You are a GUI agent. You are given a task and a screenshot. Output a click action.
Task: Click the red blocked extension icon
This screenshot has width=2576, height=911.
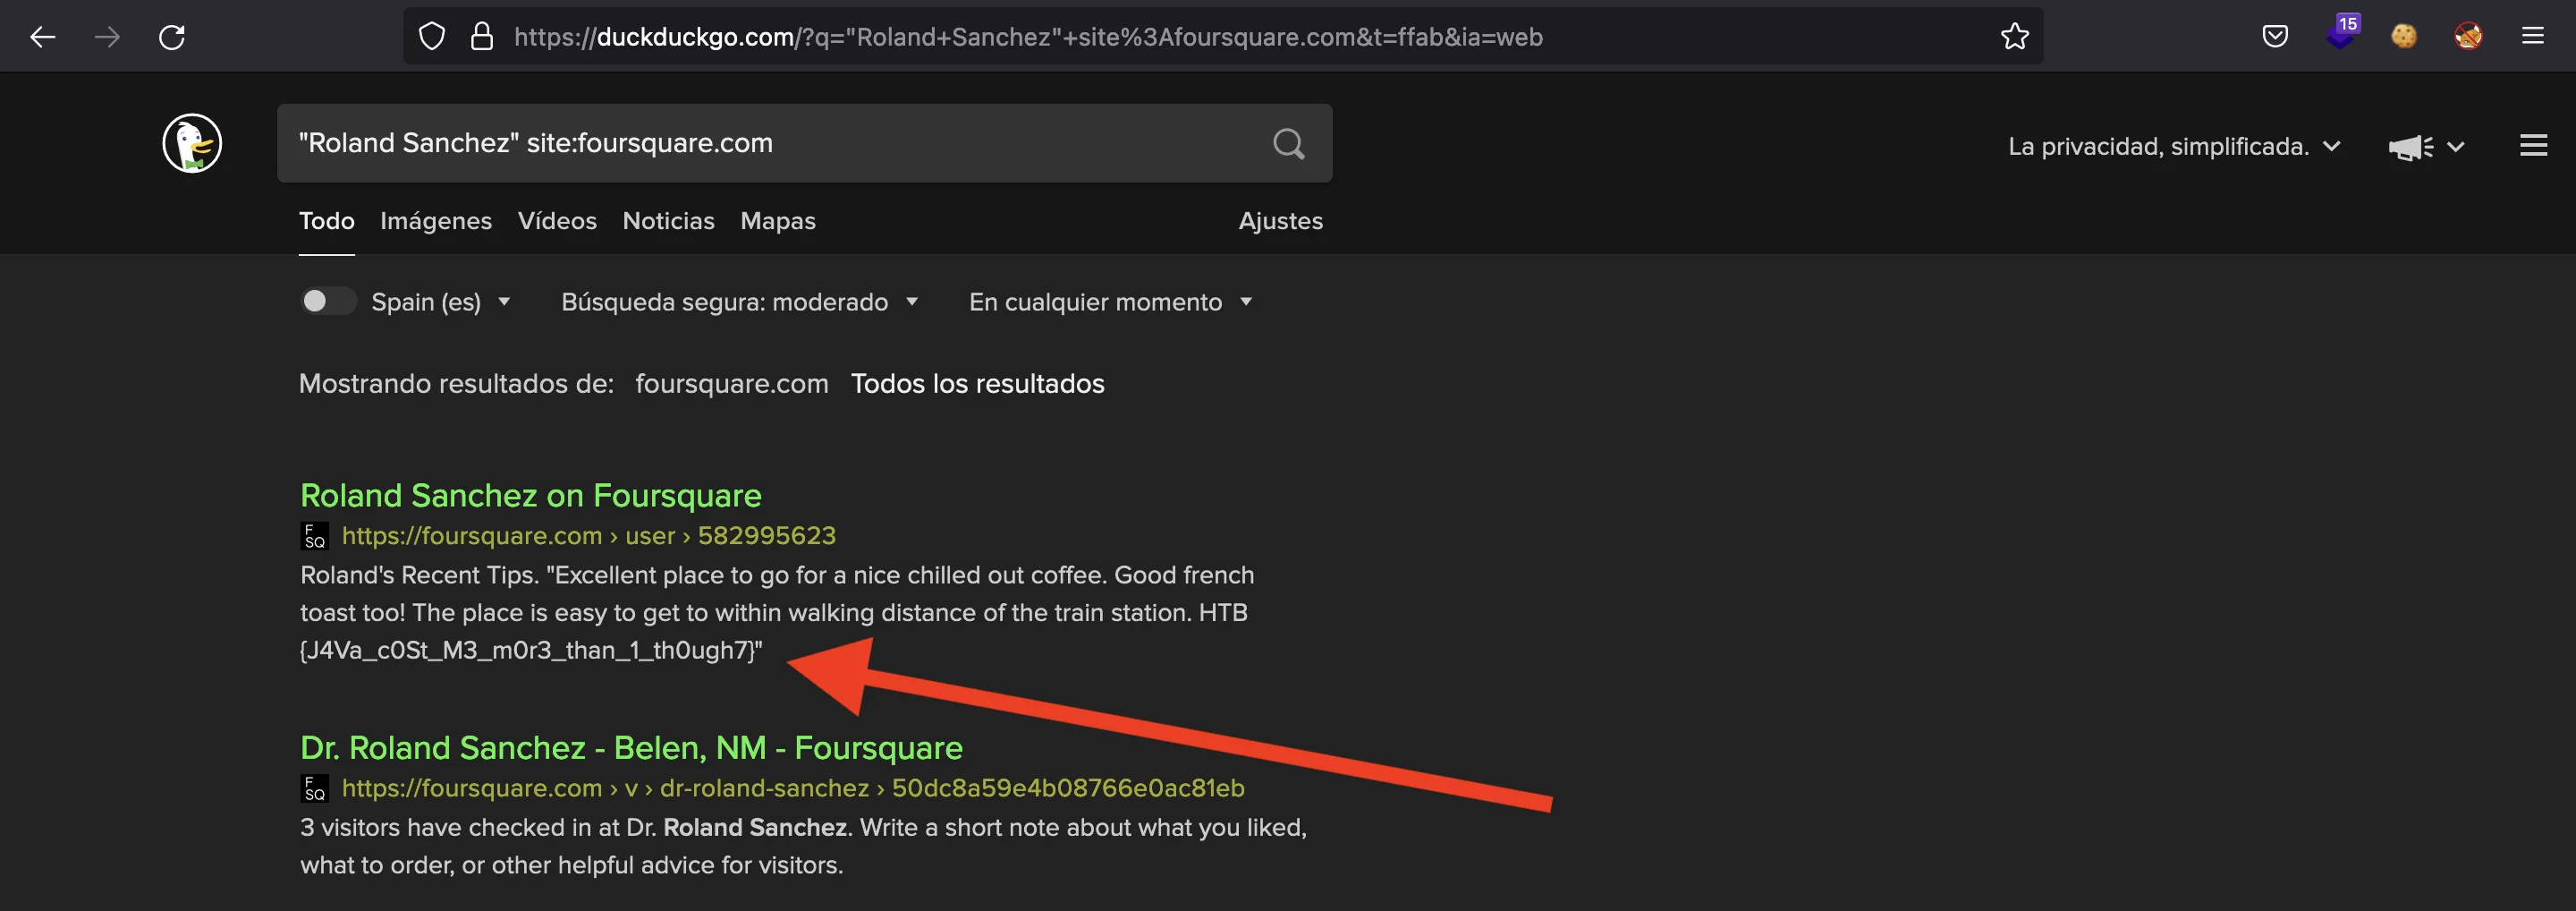2468,37
